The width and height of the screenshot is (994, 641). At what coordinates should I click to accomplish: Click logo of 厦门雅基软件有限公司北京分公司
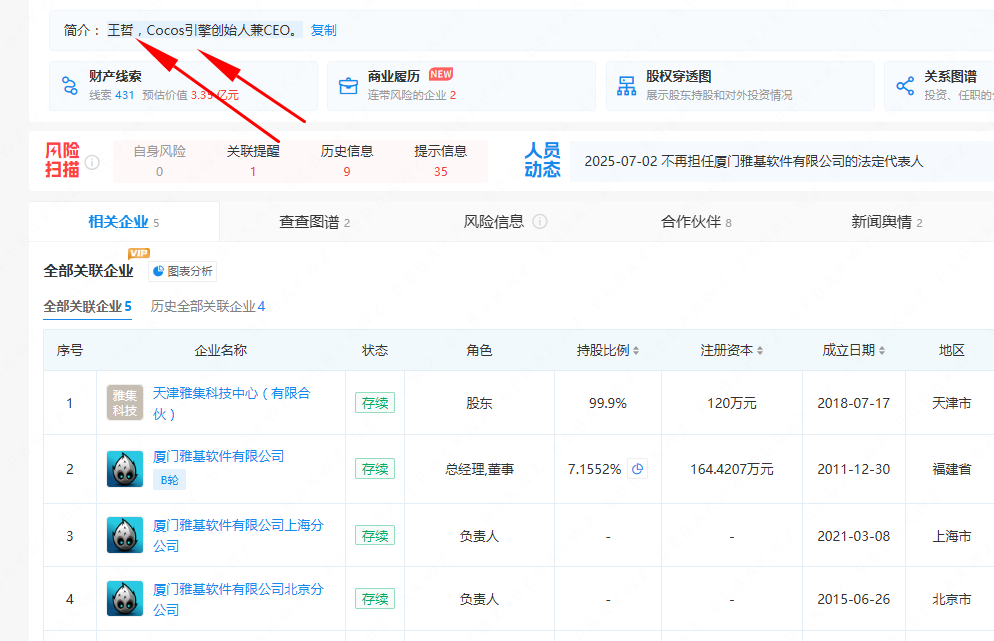(x=124, y=599)
